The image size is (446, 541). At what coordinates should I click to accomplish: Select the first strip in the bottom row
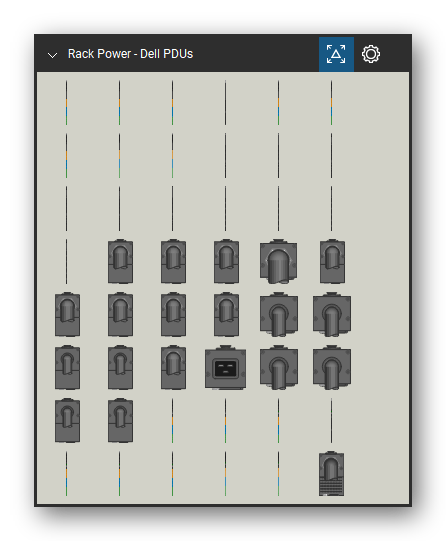click(x=67, y=474)
